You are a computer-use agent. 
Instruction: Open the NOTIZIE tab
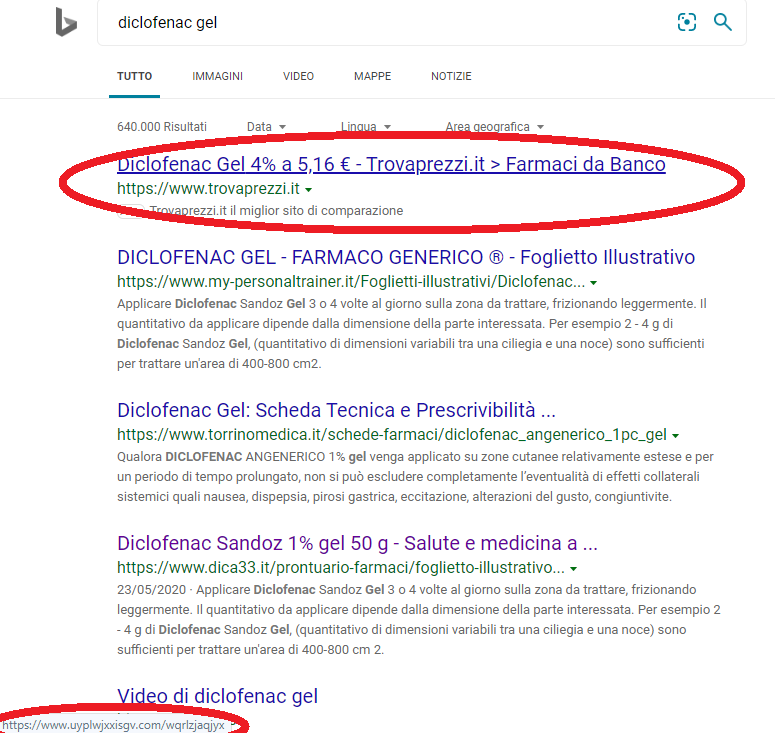451,76
